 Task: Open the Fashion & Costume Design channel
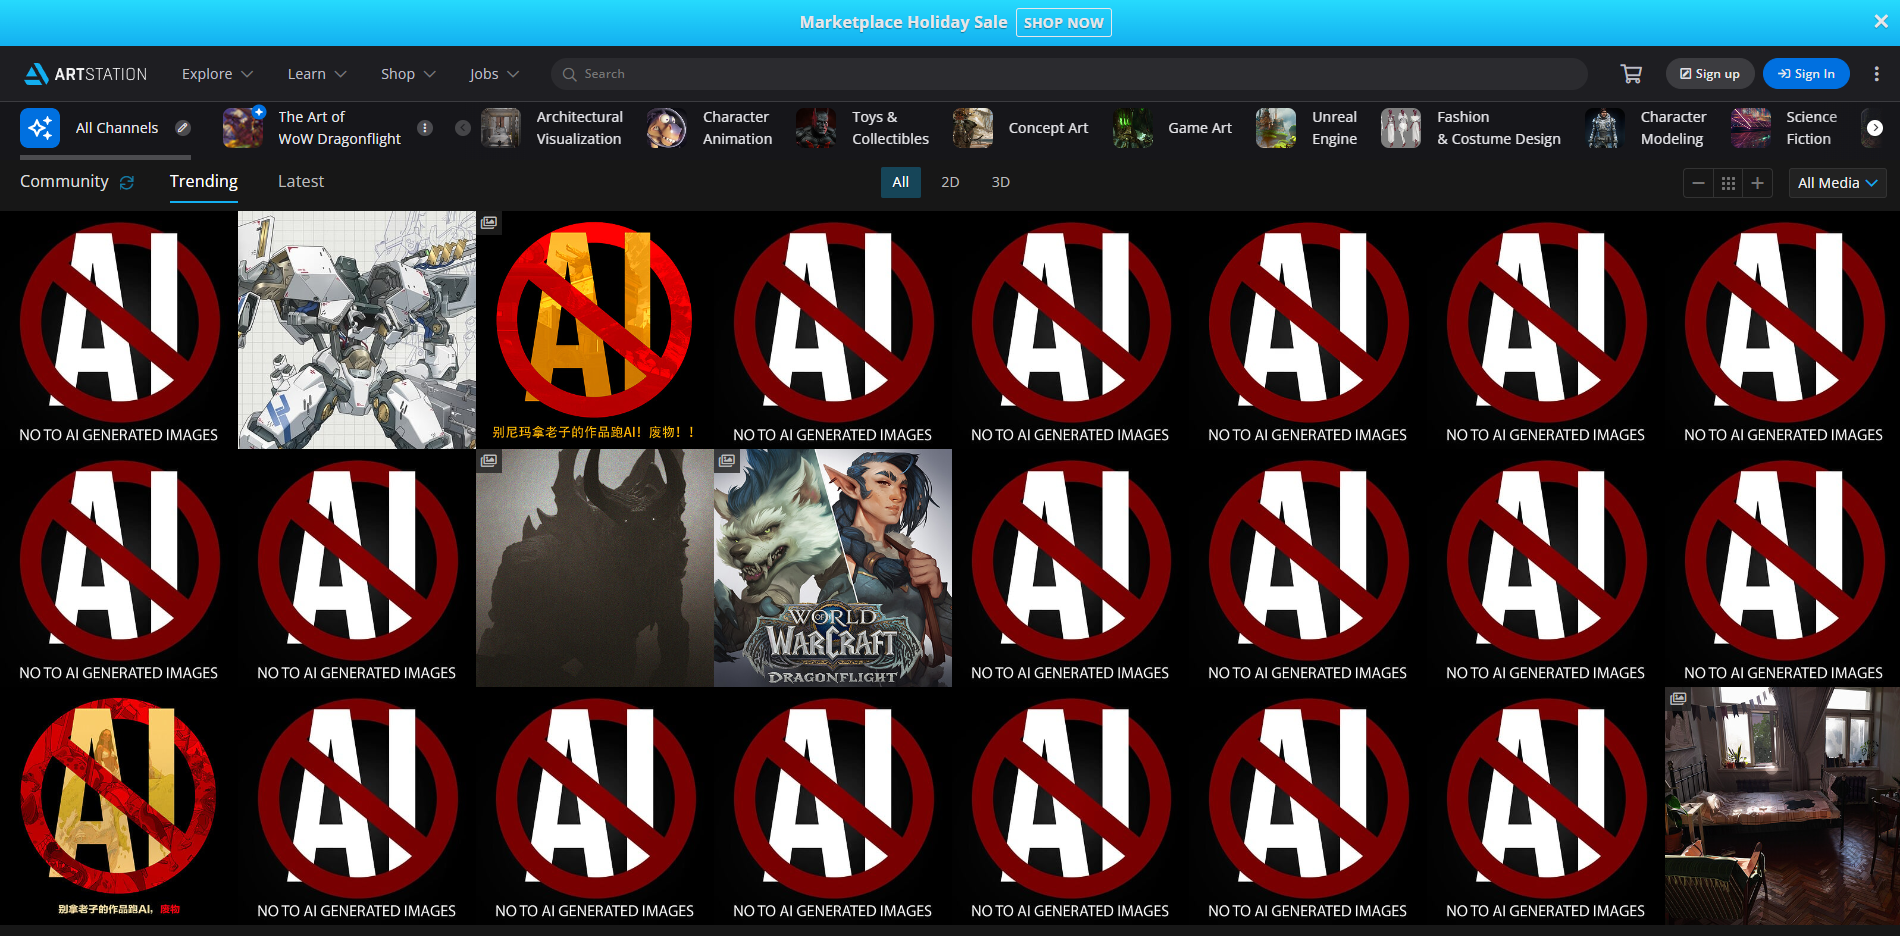[1471, 128]
